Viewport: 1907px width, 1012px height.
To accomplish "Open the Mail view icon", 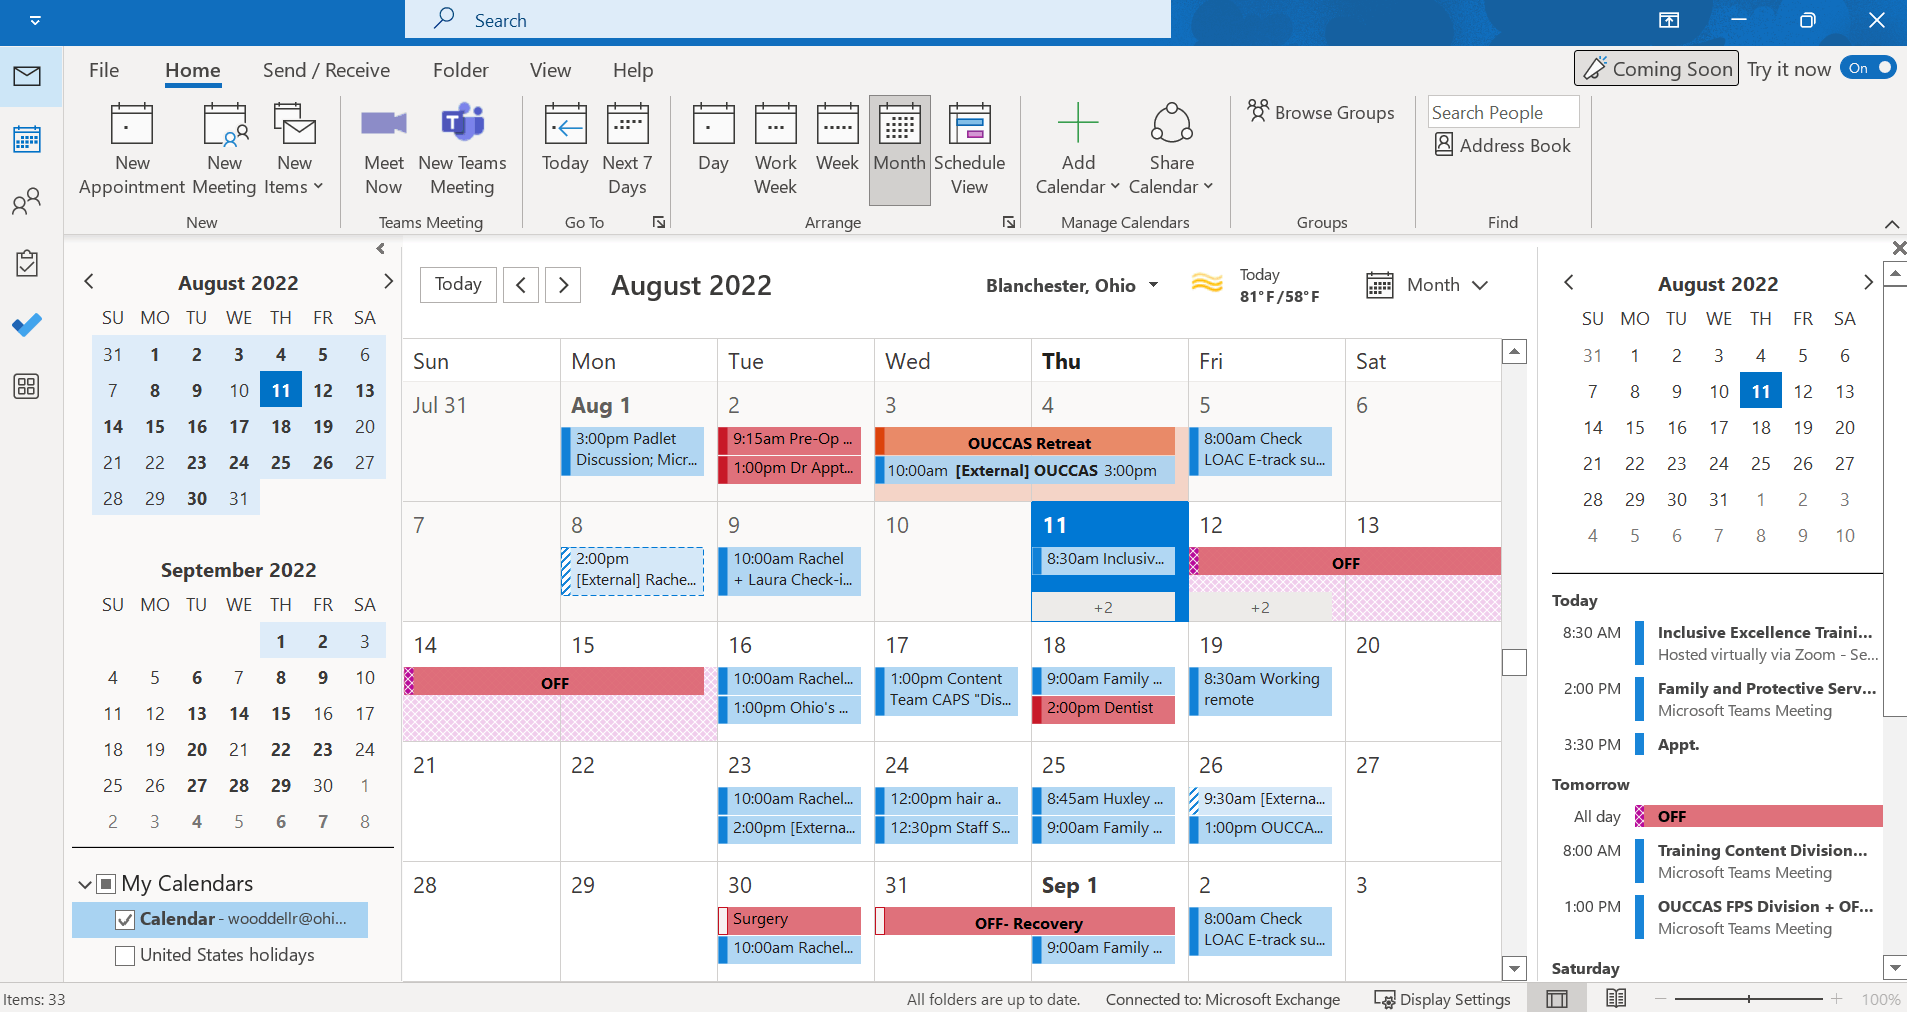I will pyautogui.click(x=27, y=75).
